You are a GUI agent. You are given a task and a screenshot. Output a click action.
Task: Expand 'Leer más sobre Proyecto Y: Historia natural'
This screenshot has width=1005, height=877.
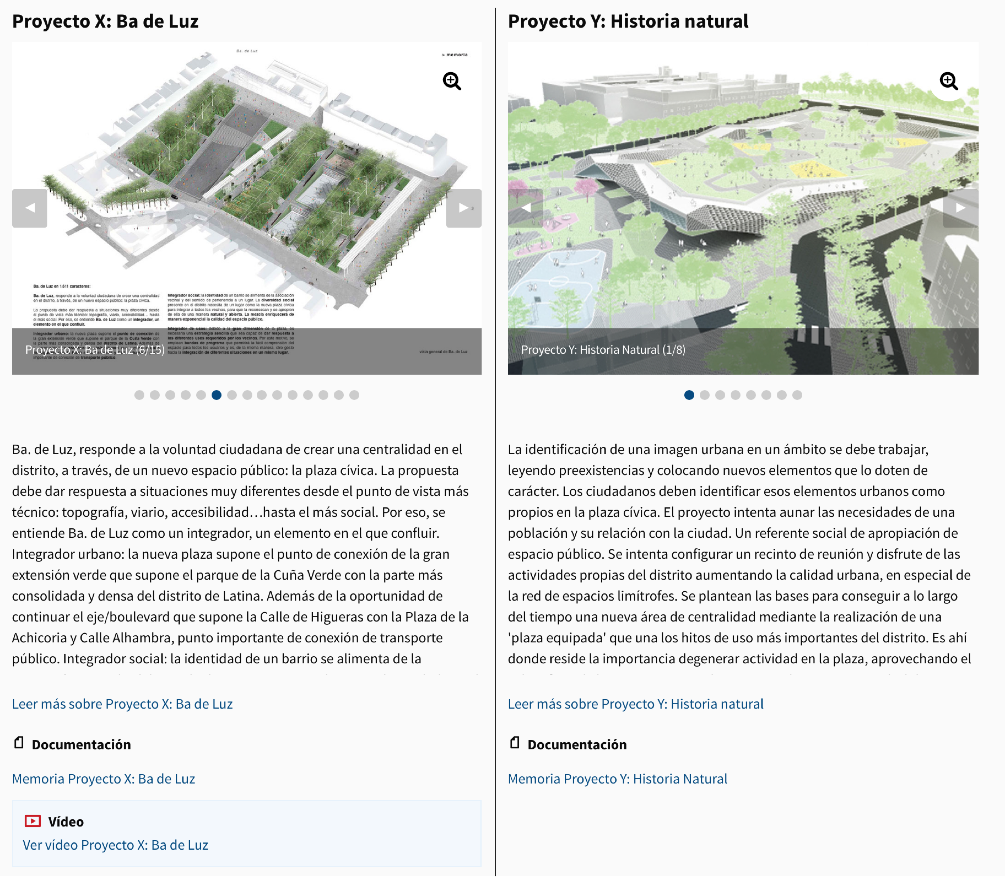pos(635,704)
